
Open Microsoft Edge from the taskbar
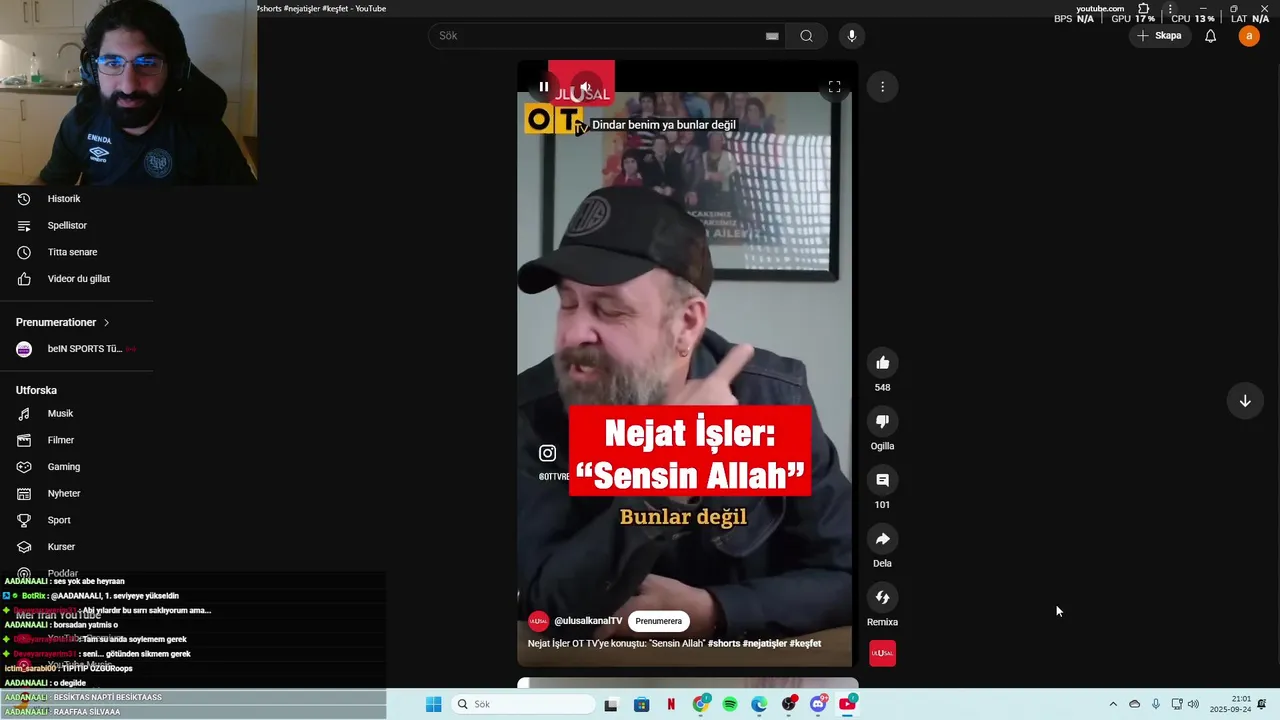pyautogui.click(x=759, y=704)
